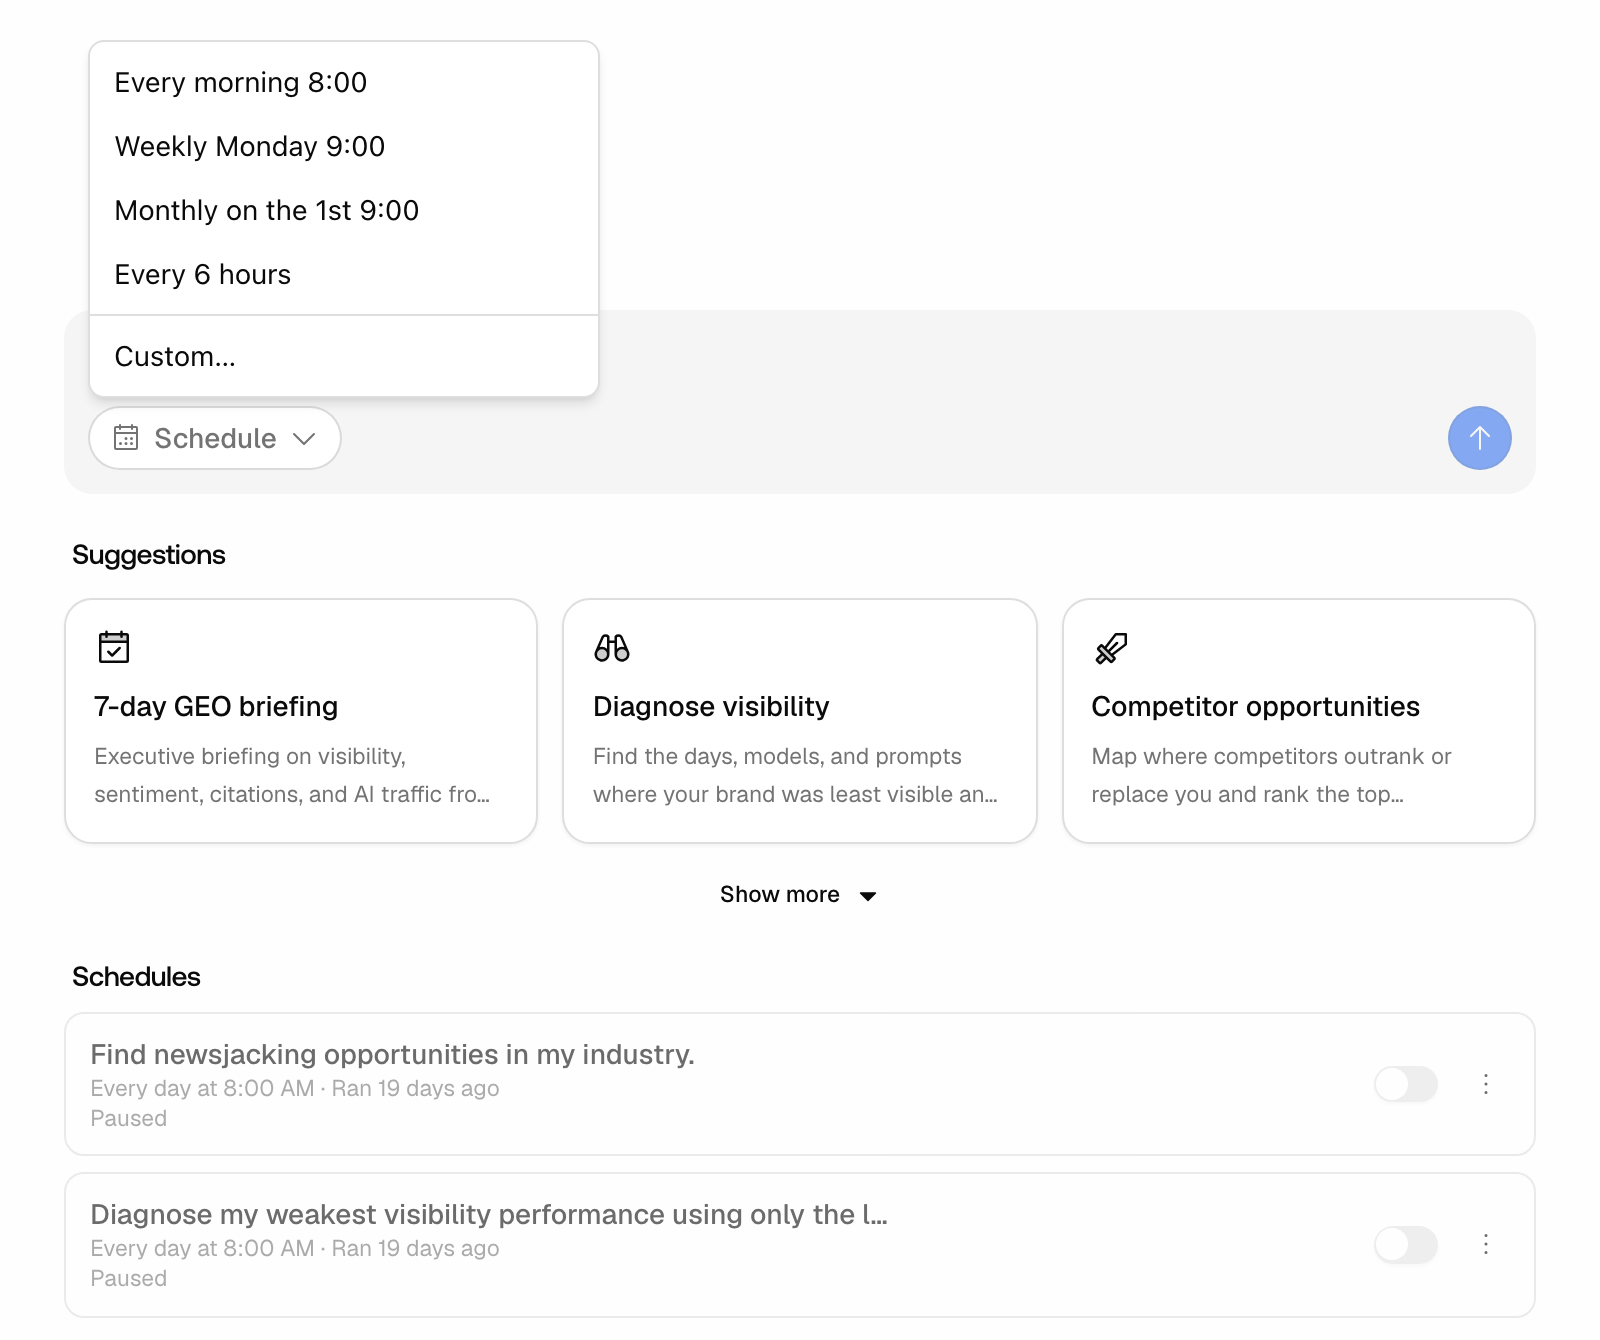The height and width of the screenshot is (1340, 1600).
Task: Click sword icon on Competitor opportunities card
Action: (1111, 648)
